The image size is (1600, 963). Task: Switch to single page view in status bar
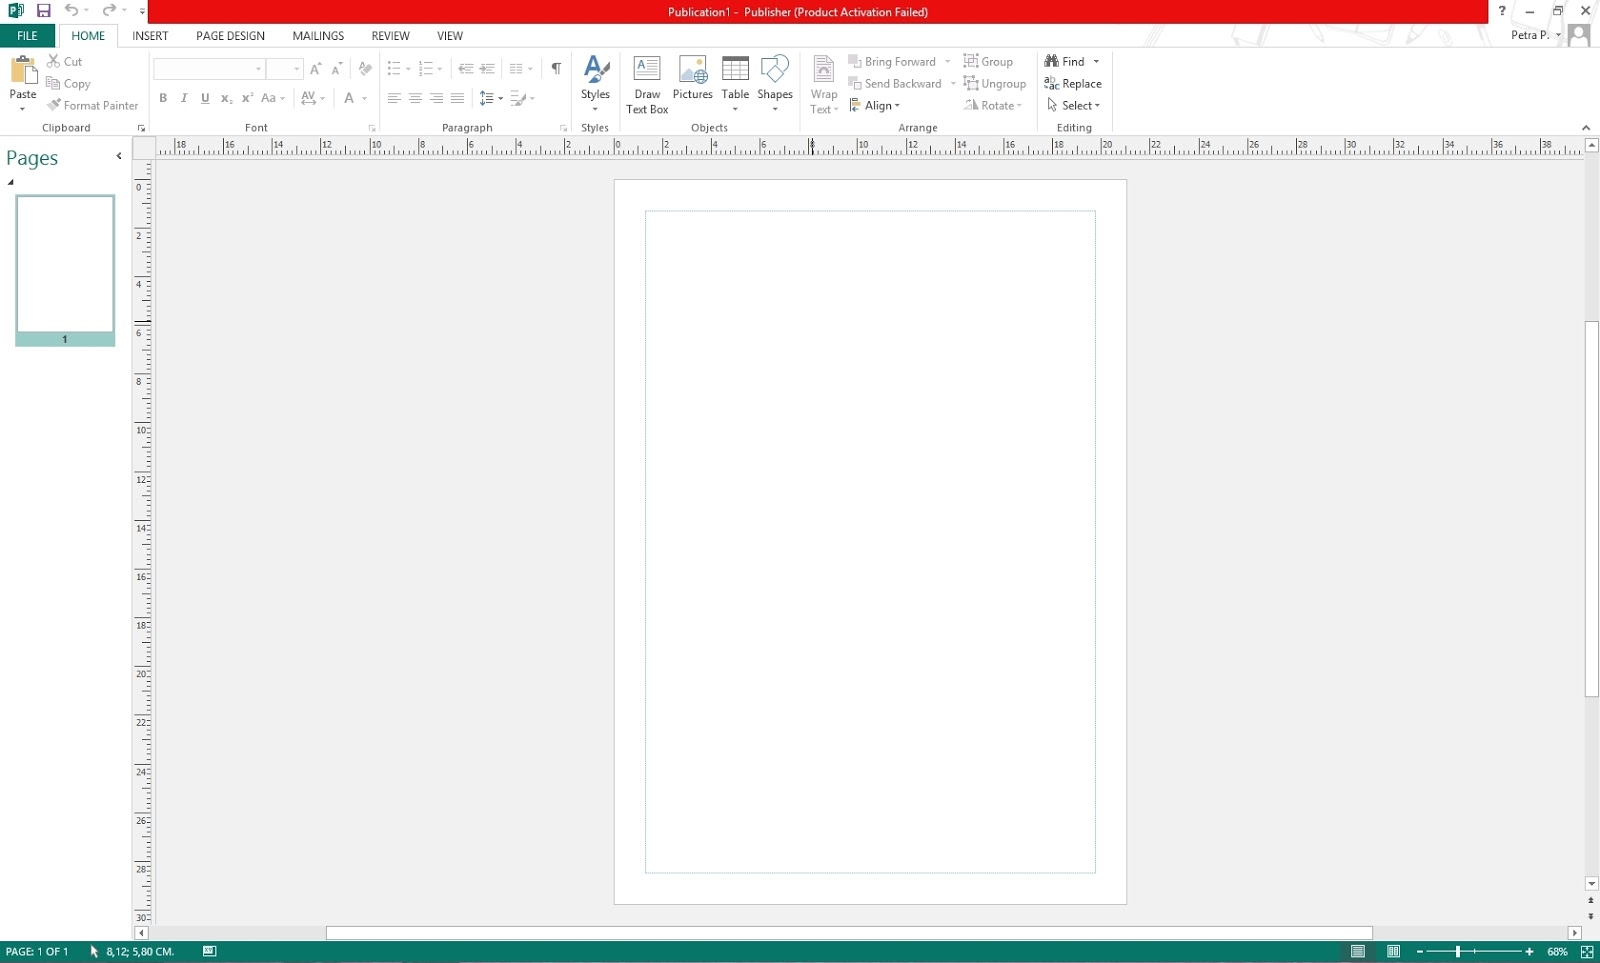coord(1357,952)
